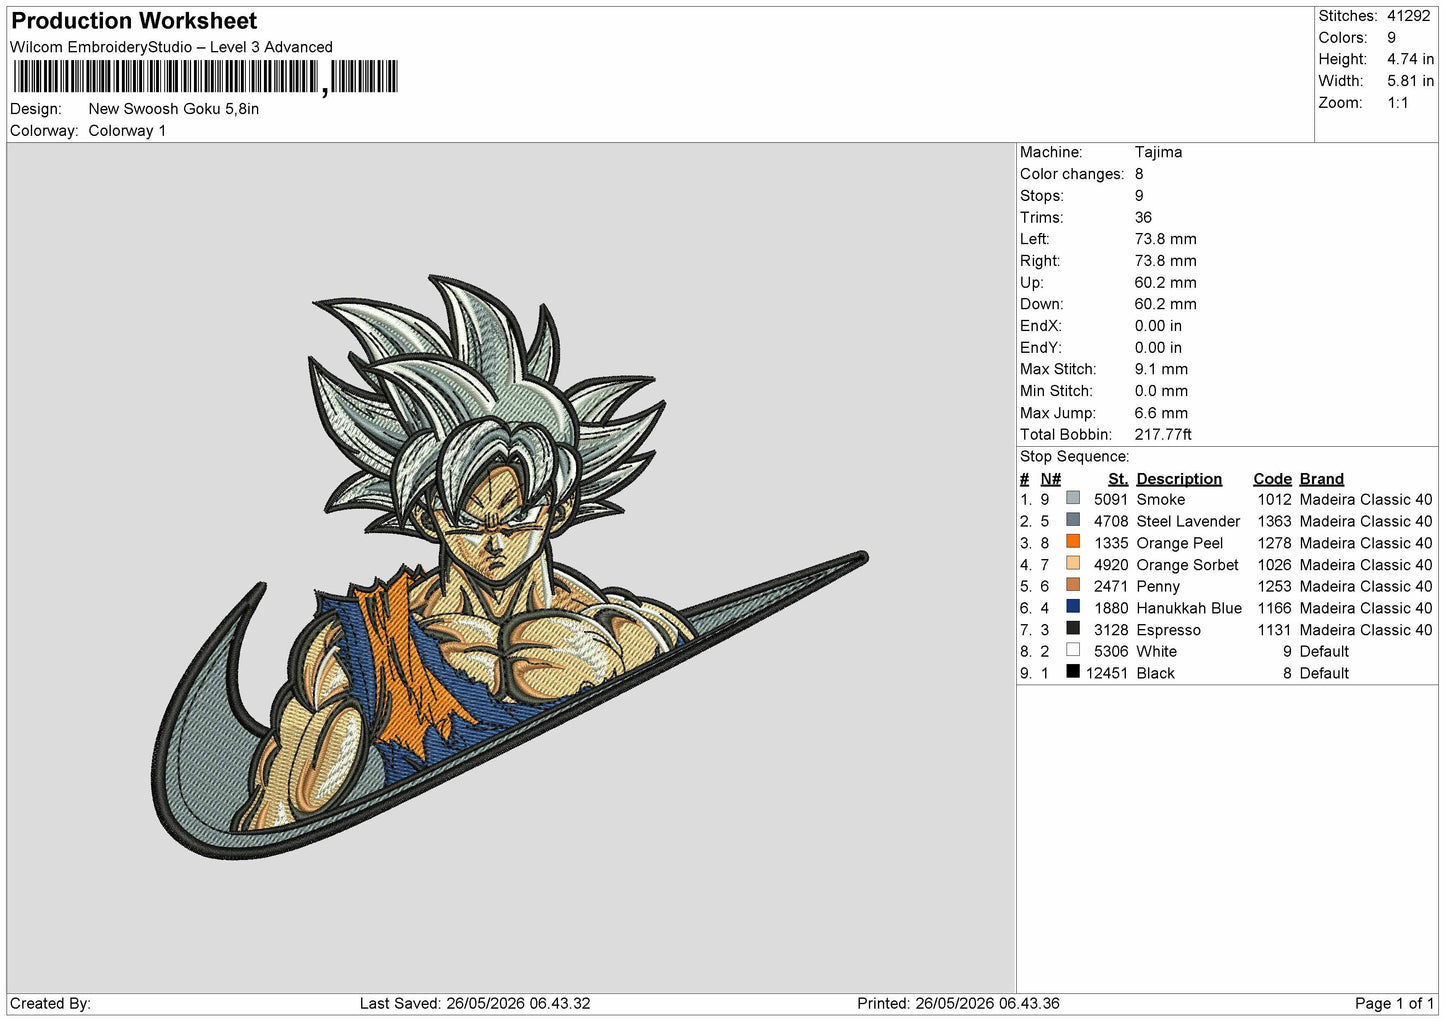The height and width of the screenshot is (1021, 1445).
Task: Click the Stitches value '41292'
Action: point(1408,16)
